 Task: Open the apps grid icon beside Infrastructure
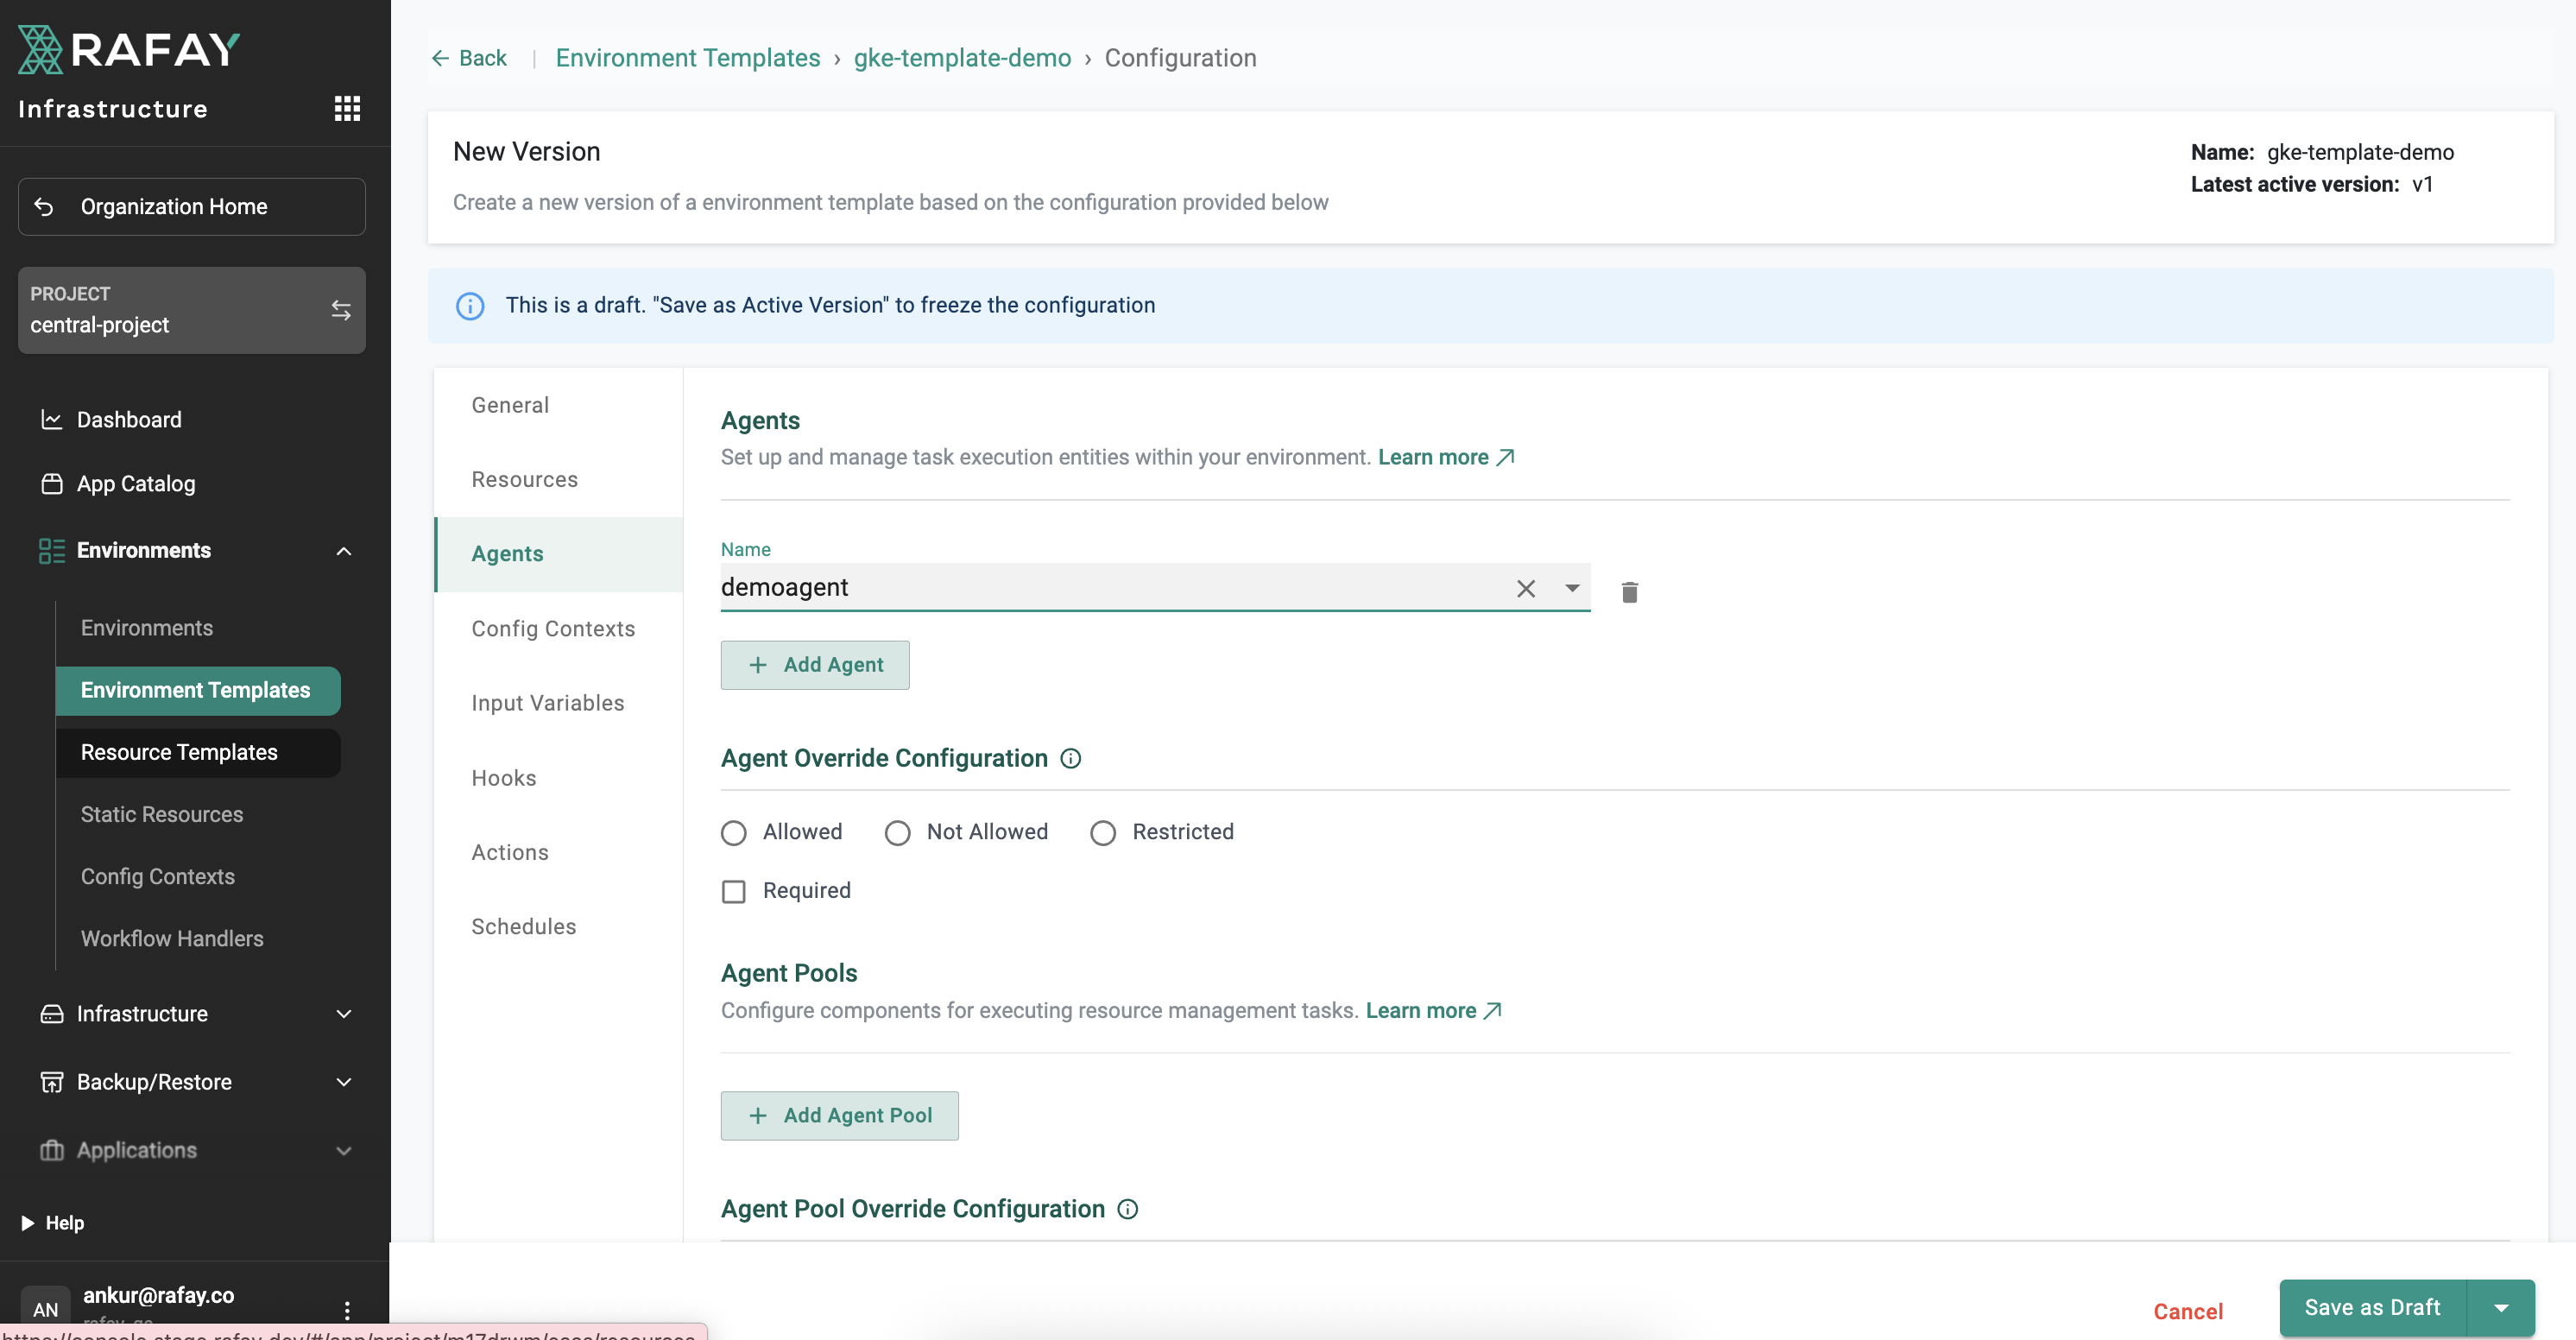347,108
